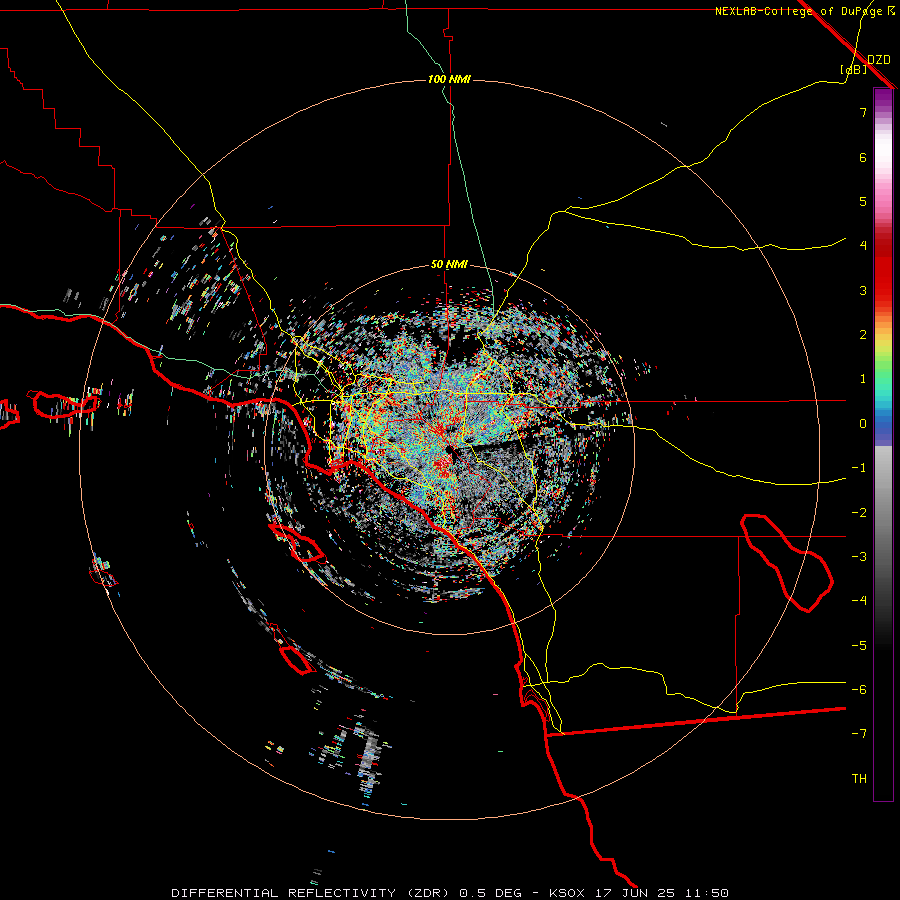Click the 5 value on color scale

tap(863, 201)
